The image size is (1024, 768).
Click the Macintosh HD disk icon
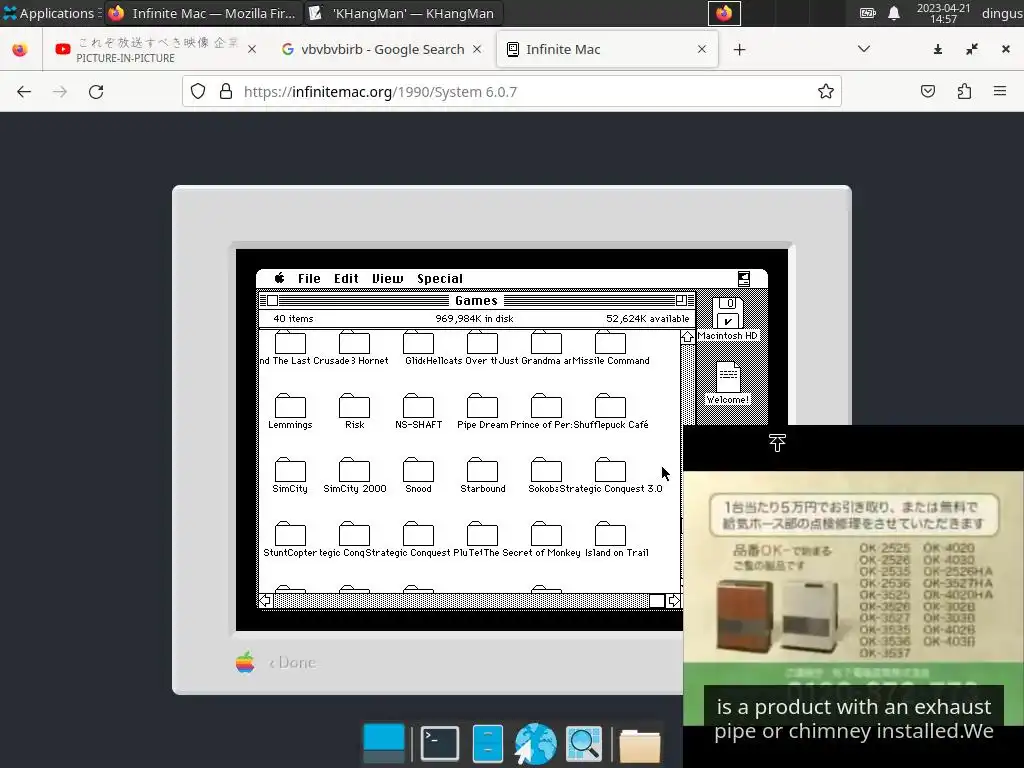pos(728,313)
